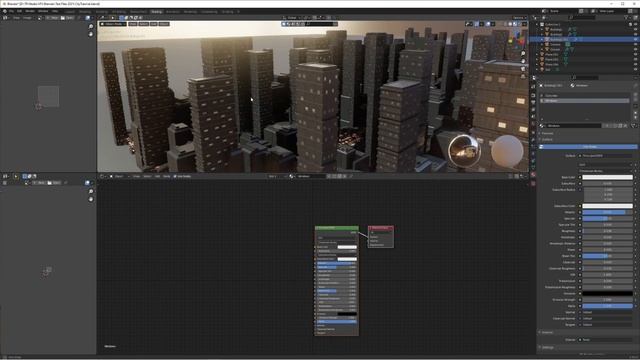
Task: Open the Slot dropdown in node editor
Action: coord(276,176)
